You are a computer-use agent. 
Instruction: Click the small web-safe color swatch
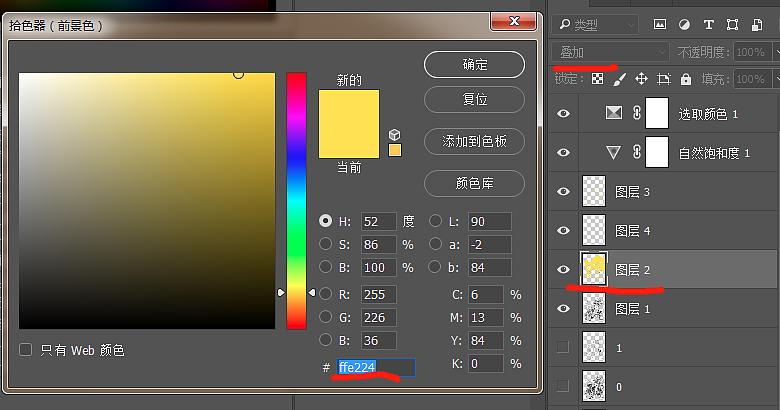tap(394, 150)
